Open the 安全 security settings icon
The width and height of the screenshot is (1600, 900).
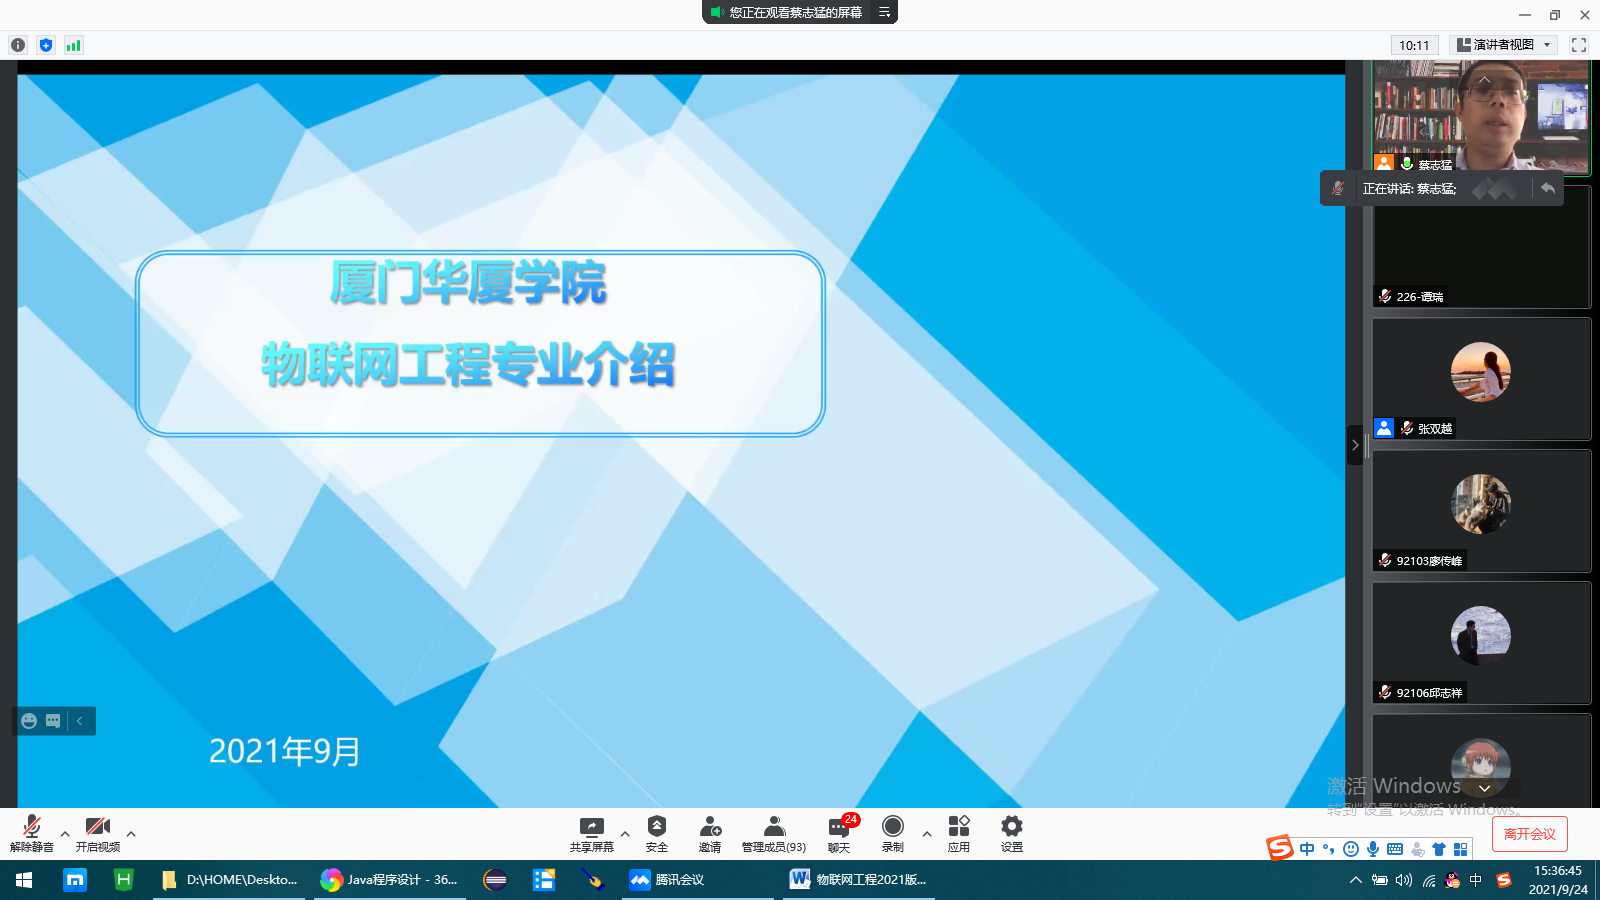pyautogui.click(x=657, y=833)
